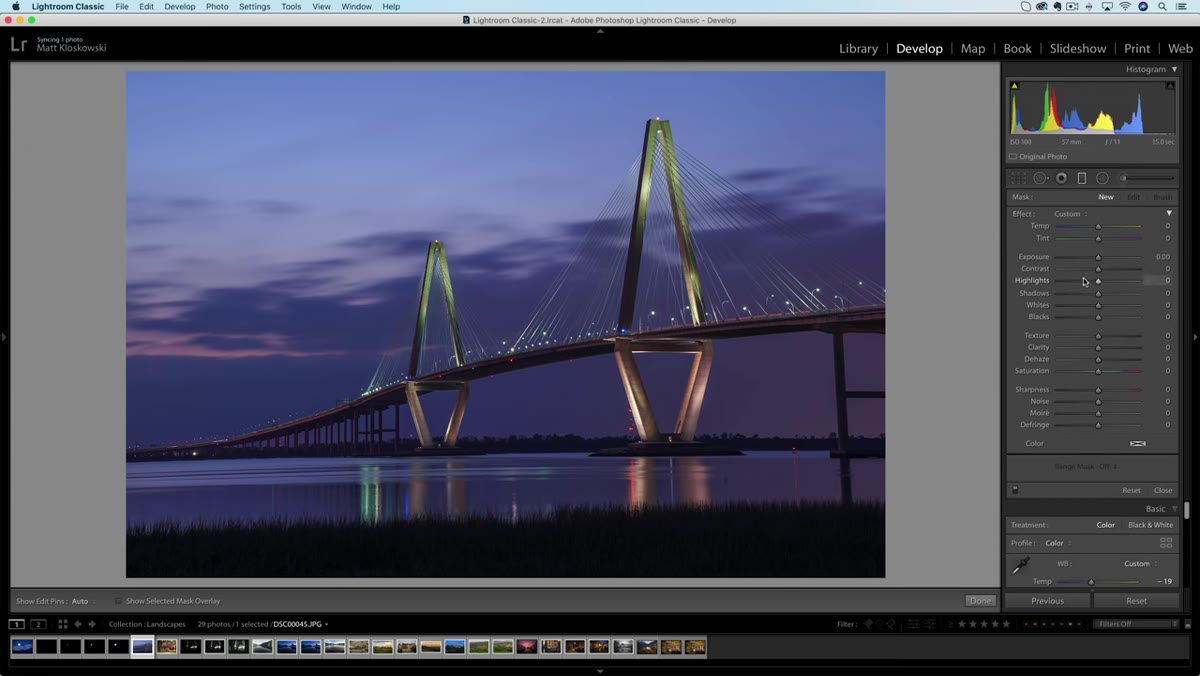Open the WB Custom dropdown

click(1140, 564)
